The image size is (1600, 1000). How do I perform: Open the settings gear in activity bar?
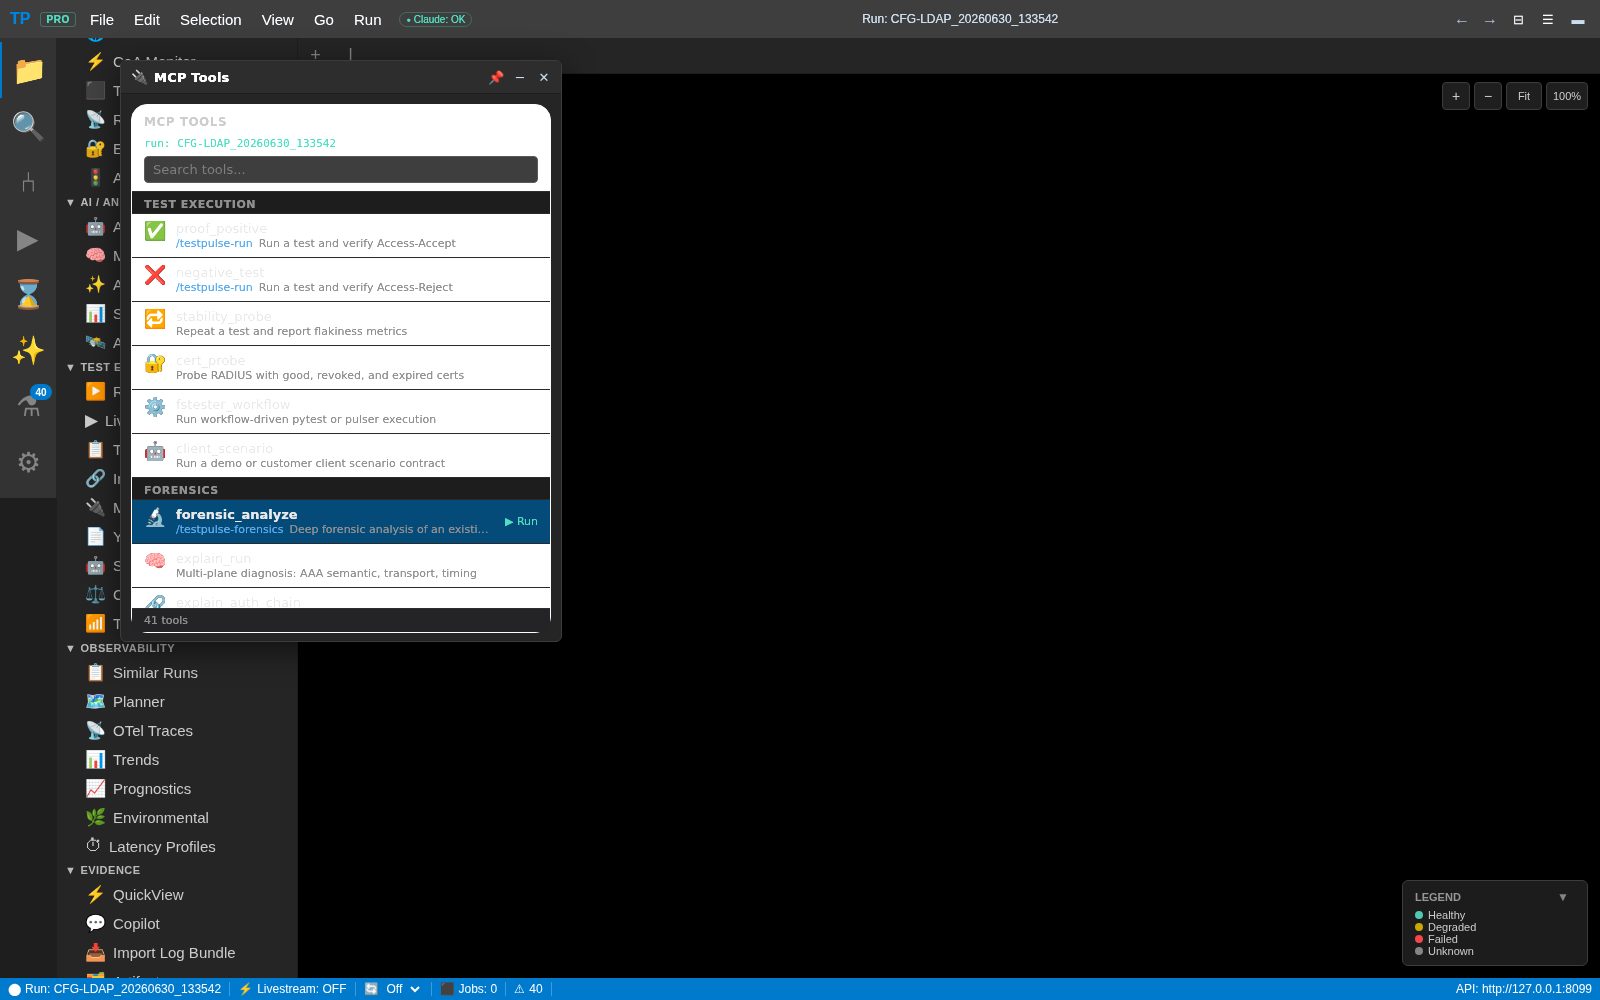coord(28,462)
